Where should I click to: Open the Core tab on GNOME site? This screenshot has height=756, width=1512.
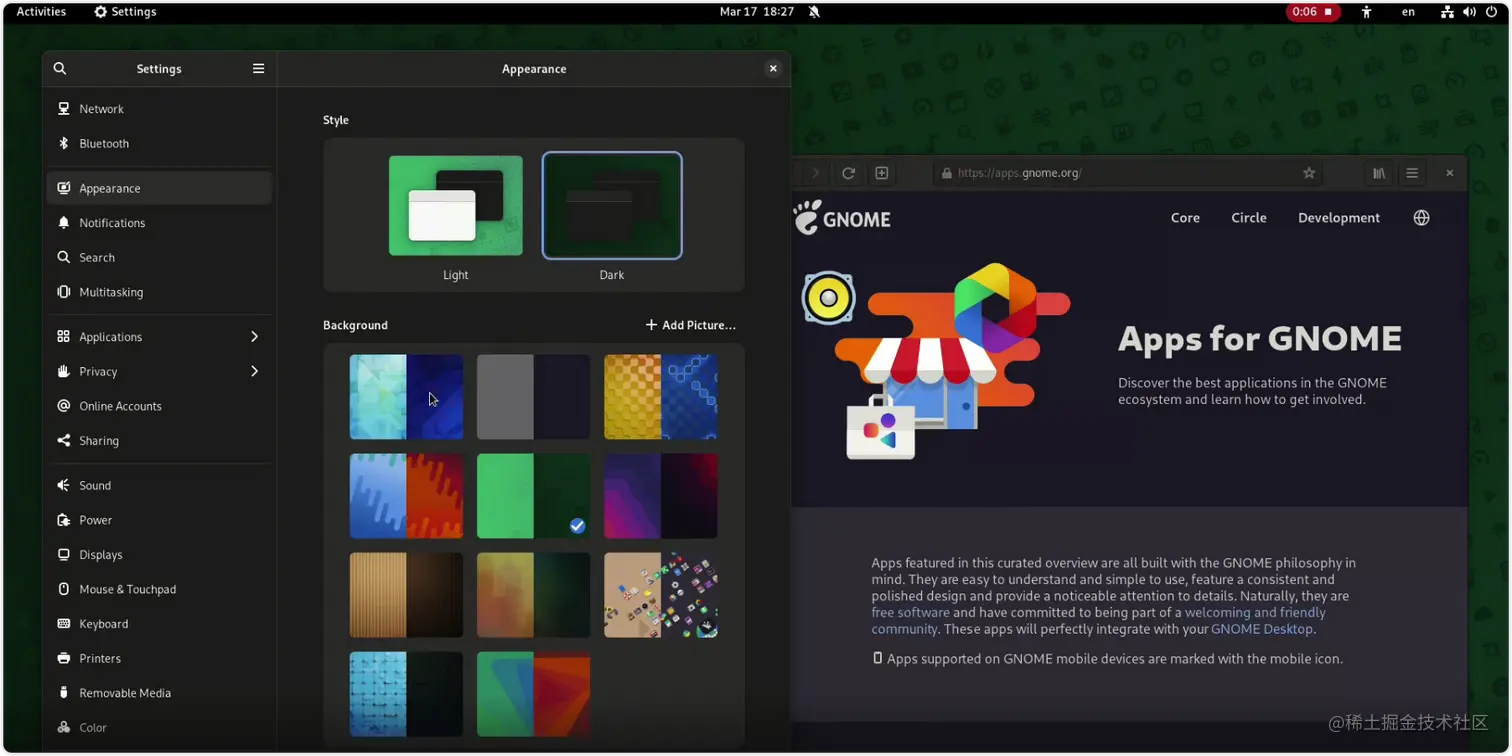(1185, 218)
